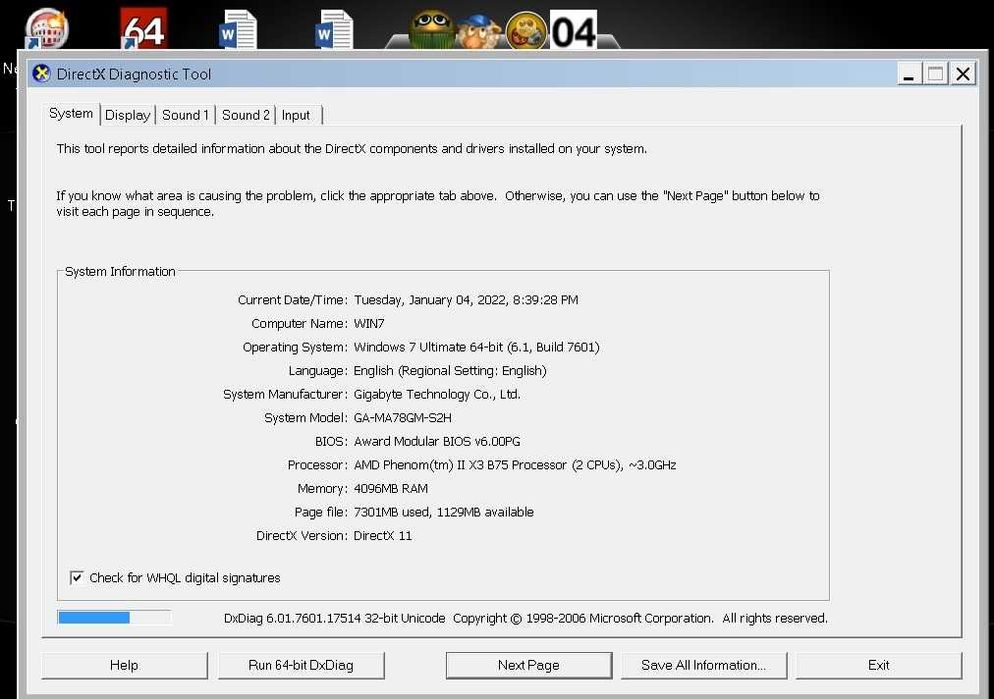Image resolution: width=994 pixels, height=699 pixels.
Task: Click the green goggle-eyed character gadget icon
Action: coord(431,30)
